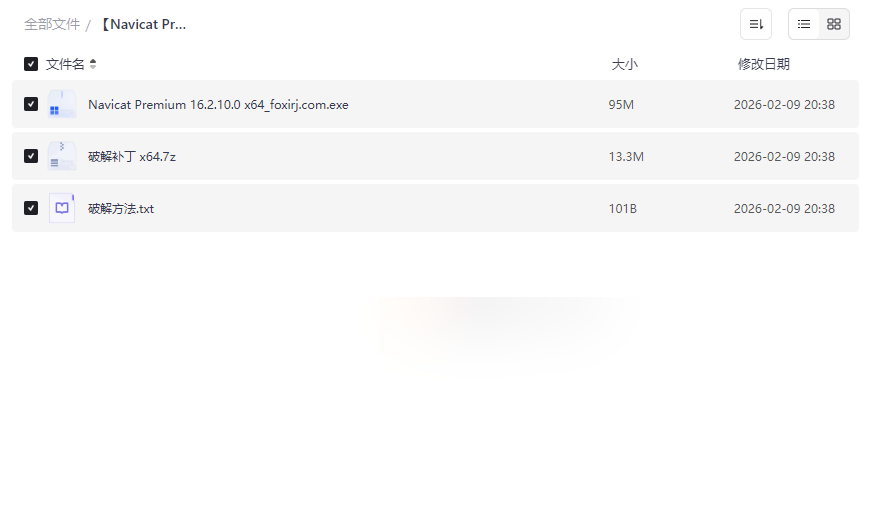Toggle the select-all 文件名 checkbox

[x=31, y=64]
